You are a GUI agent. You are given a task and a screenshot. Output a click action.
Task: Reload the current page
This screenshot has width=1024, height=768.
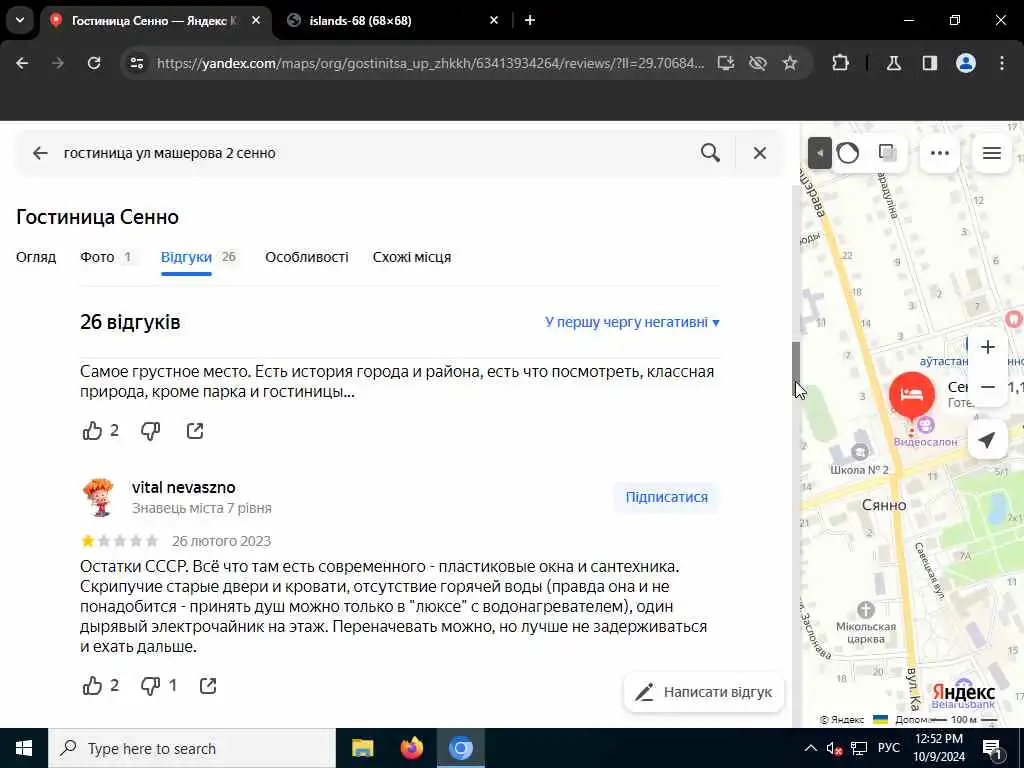[94, 63]
